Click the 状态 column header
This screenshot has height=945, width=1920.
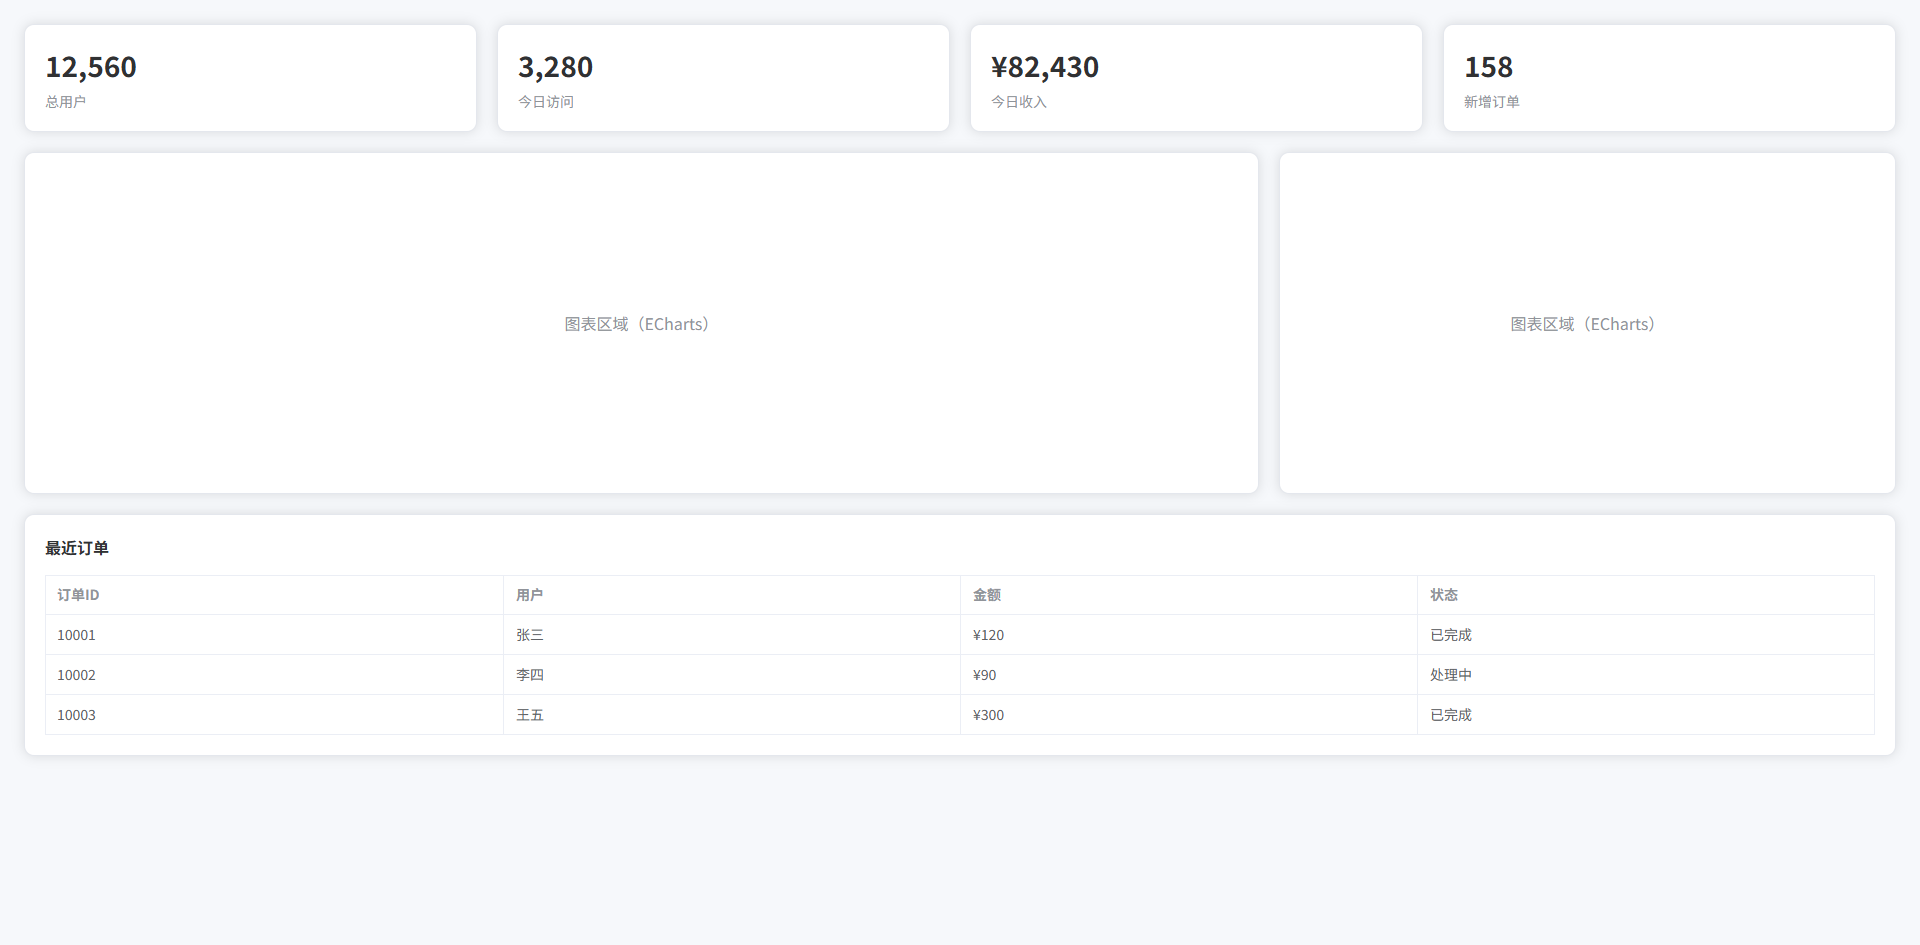(1443, 595)
